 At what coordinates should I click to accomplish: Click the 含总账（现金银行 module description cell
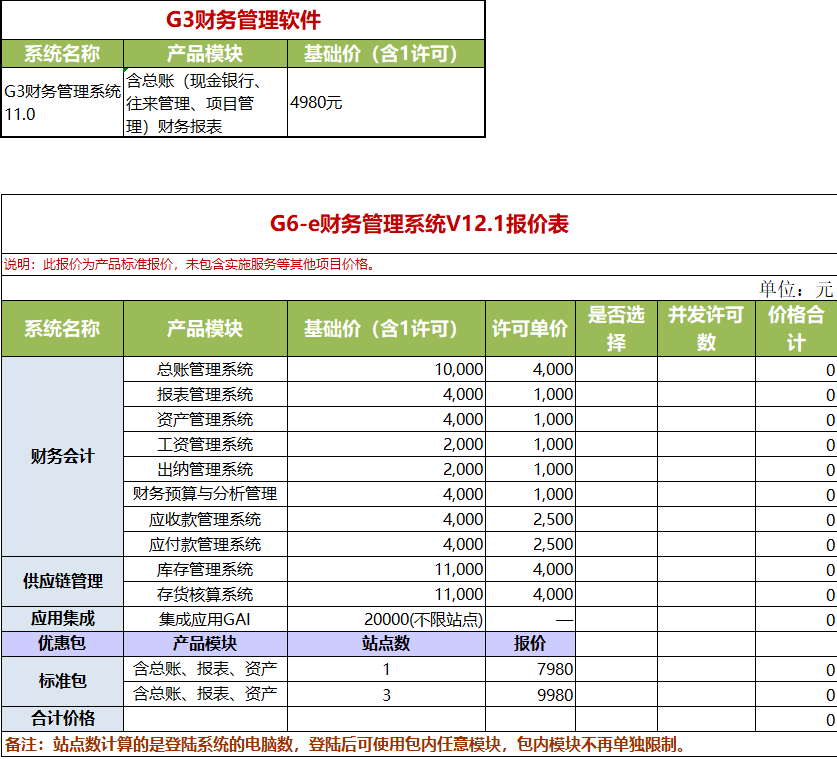point(206,102)
